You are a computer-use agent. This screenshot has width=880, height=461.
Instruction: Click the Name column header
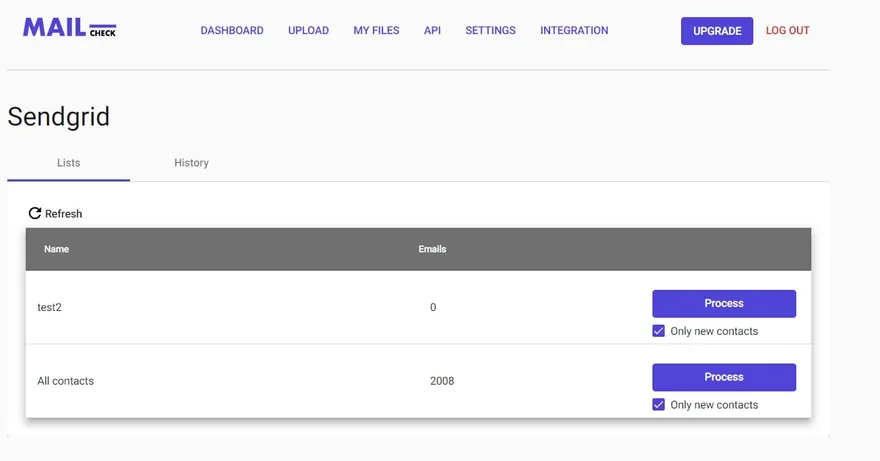click(57, 249)
